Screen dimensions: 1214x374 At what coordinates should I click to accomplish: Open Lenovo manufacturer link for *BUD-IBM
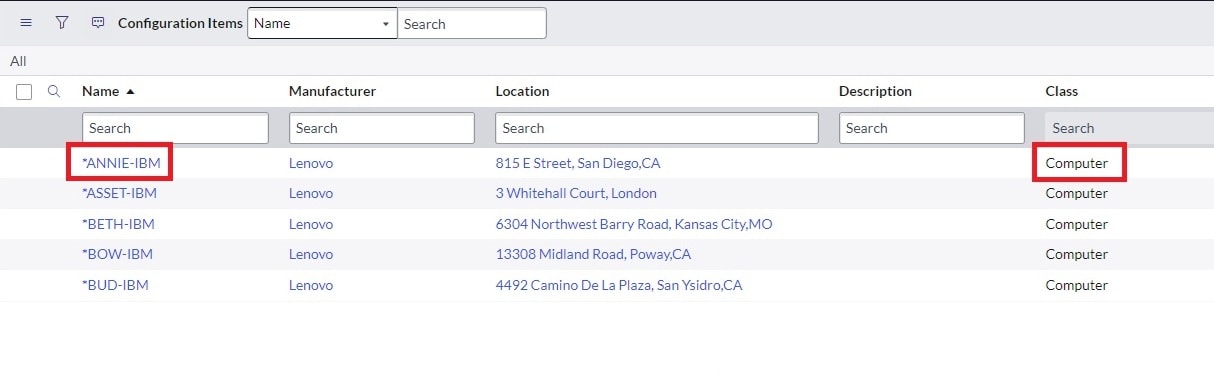[x=311, y=285]
